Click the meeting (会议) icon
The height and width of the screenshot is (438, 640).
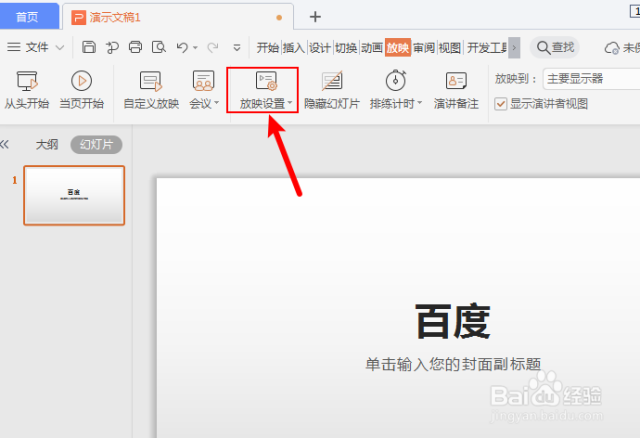click(203, 81)
